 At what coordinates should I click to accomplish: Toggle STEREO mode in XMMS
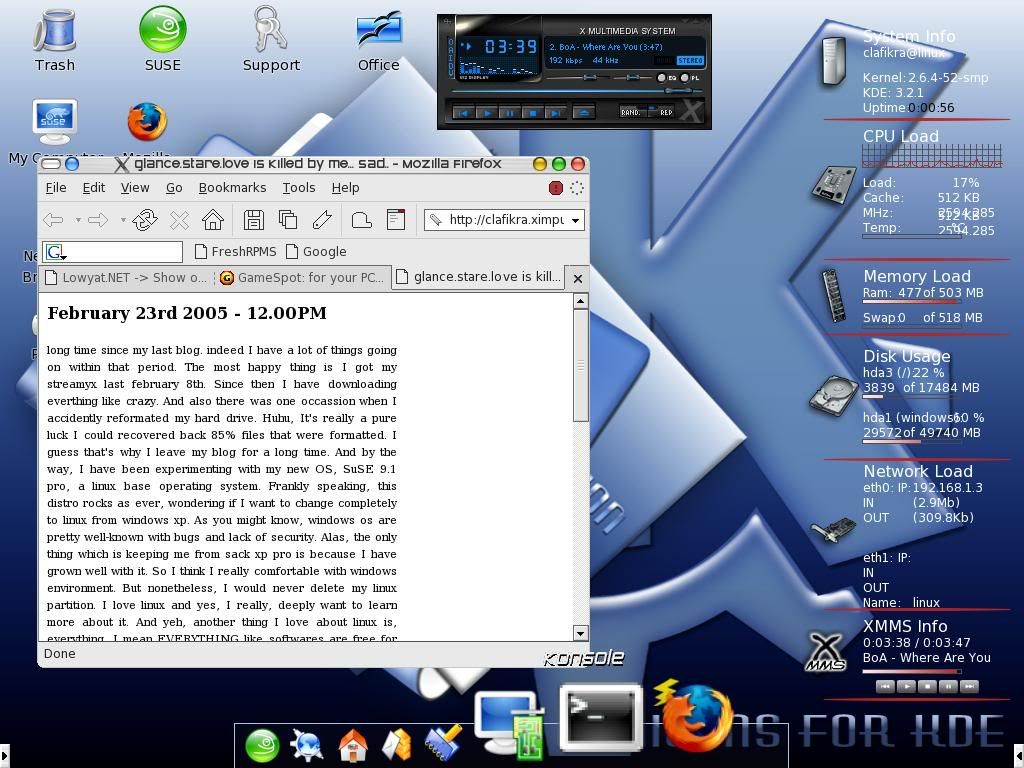(x=690, y=60)
